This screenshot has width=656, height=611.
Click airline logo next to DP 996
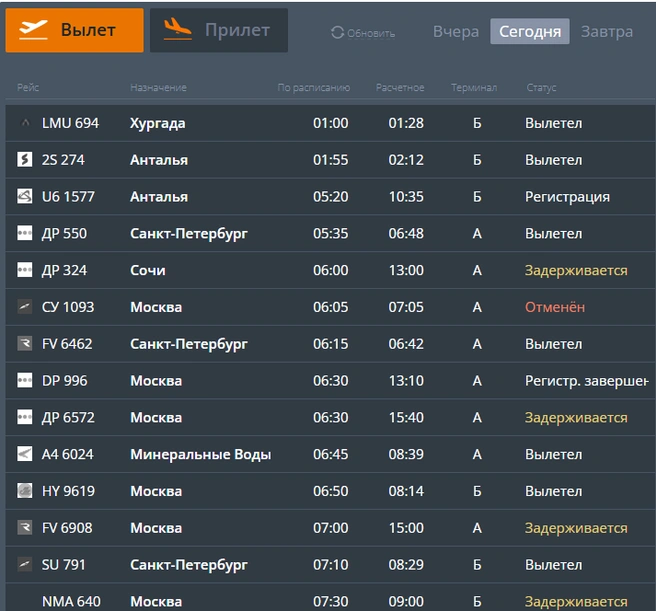tap(25, 380)
